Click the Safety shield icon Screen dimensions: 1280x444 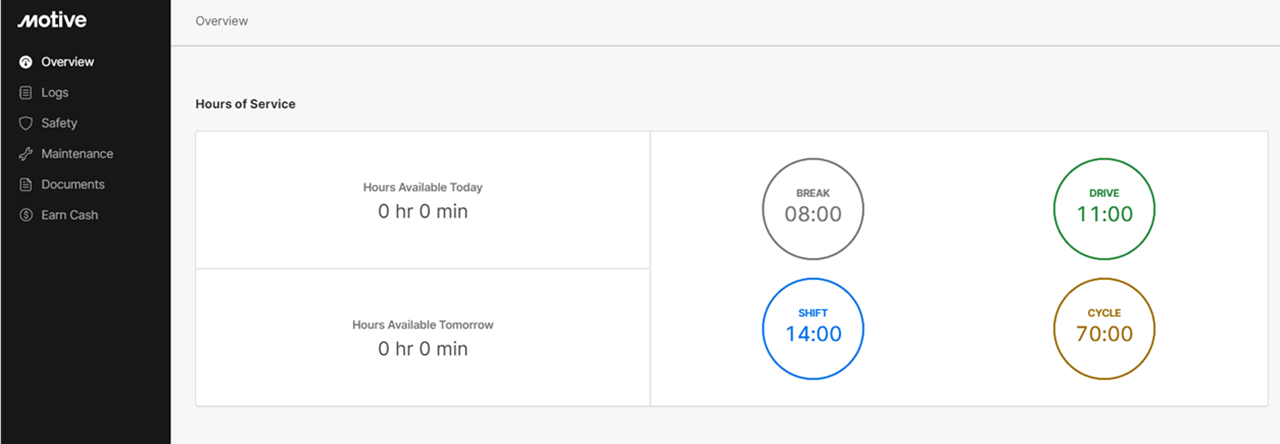click(x=26, y=123)
